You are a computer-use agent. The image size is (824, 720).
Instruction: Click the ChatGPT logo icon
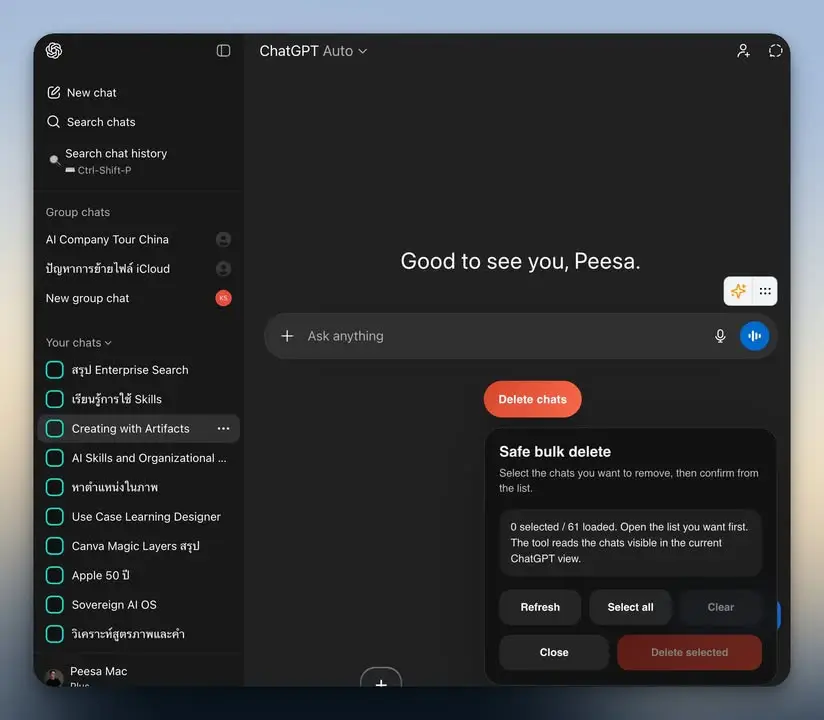coord(54,50)
